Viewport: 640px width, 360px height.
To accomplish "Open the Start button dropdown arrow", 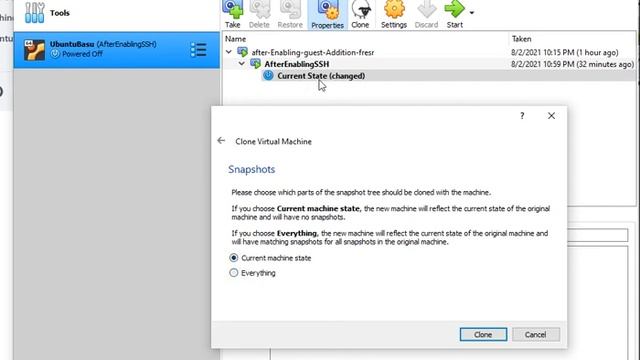I will 471,13.
